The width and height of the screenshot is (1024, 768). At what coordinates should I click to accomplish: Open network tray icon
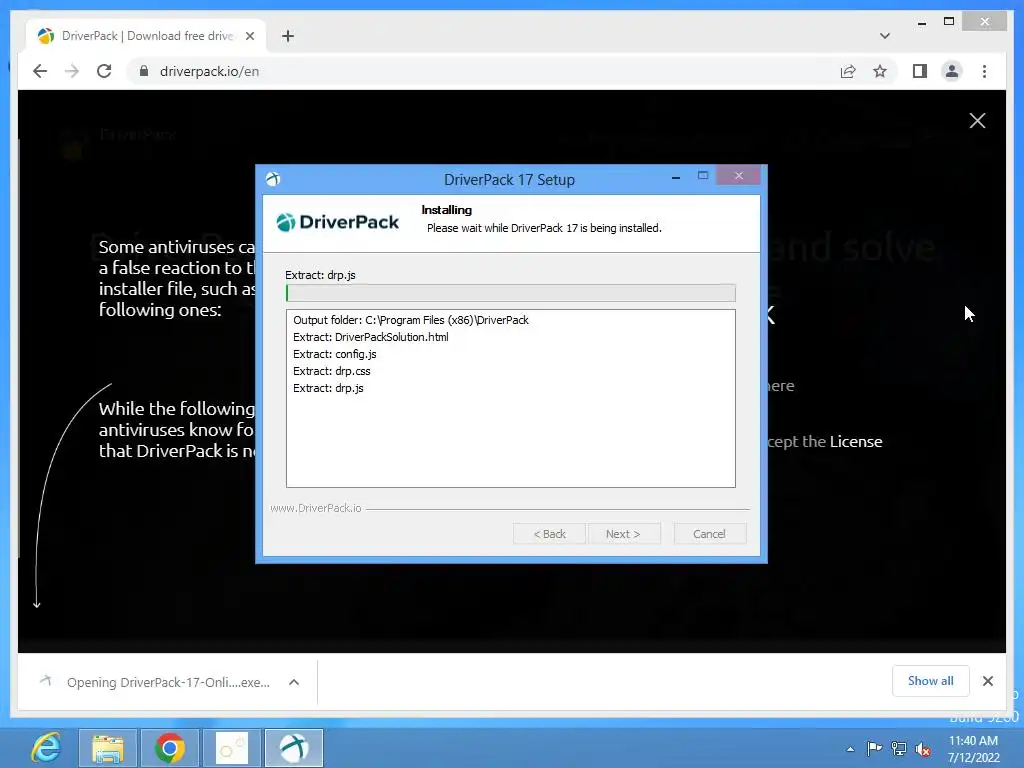(899, 748)
